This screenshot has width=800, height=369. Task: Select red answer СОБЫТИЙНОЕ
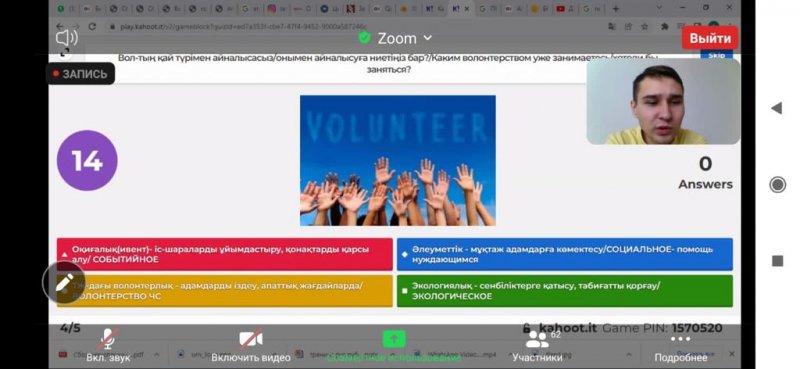pos(224,254)
